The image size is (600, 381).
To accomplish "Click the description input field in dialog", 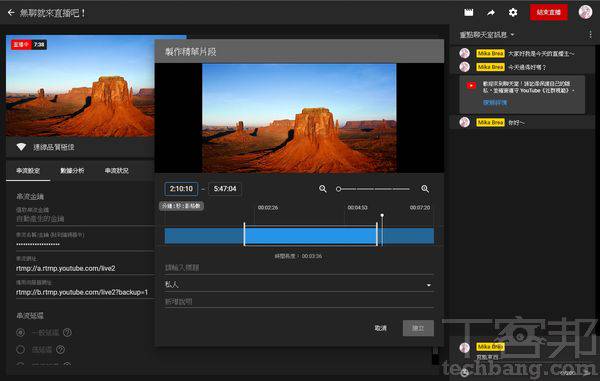I will pos(299,301).
